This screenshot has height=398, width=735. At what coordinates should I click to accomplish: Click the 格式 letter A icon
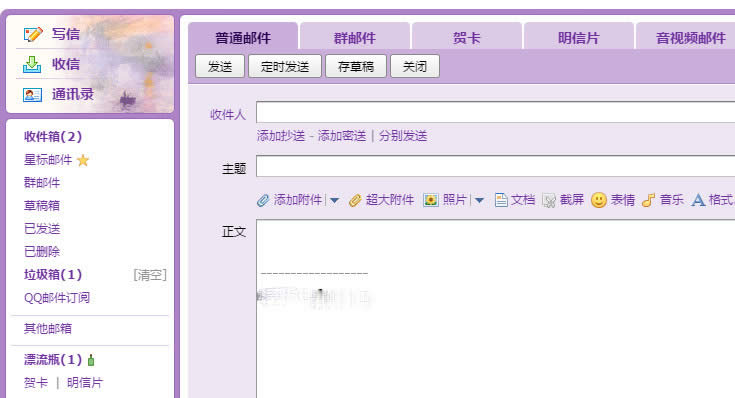pos(698,201)
